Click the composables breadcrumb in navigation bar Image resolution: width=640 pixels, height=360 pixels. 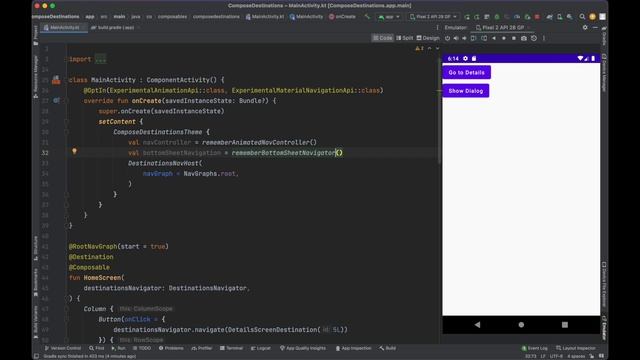(x=172, y=17)
